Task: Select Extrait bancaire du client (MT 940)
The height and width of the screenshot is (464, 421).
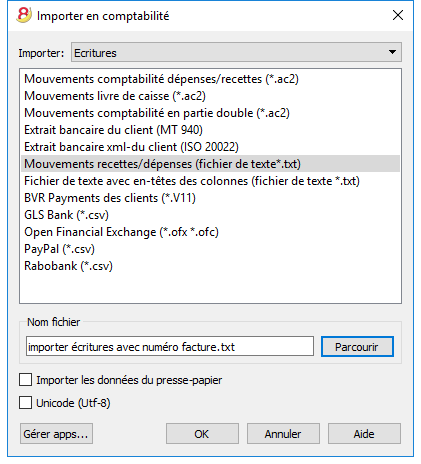Action: [113, 130]
